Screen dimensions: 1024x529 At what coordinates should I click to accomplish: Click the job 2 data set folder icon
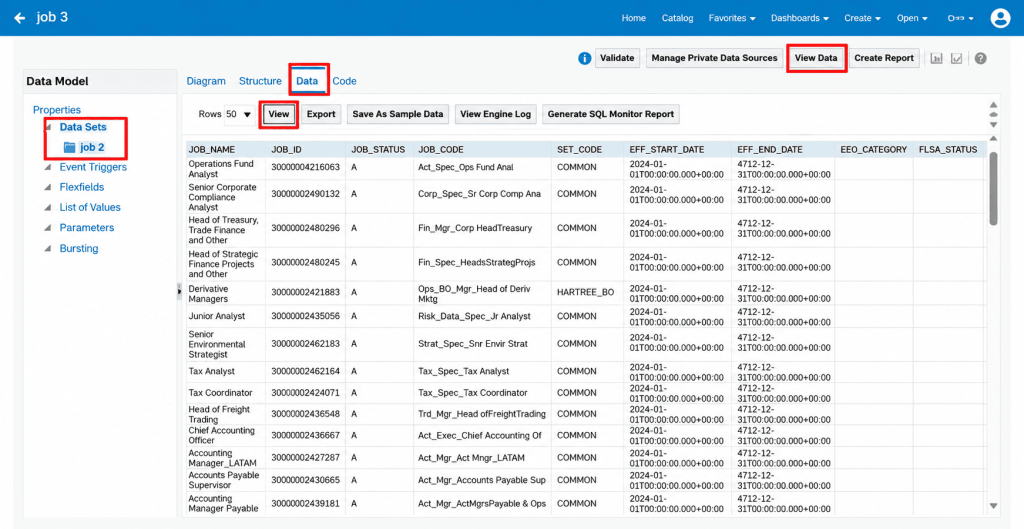69,148
